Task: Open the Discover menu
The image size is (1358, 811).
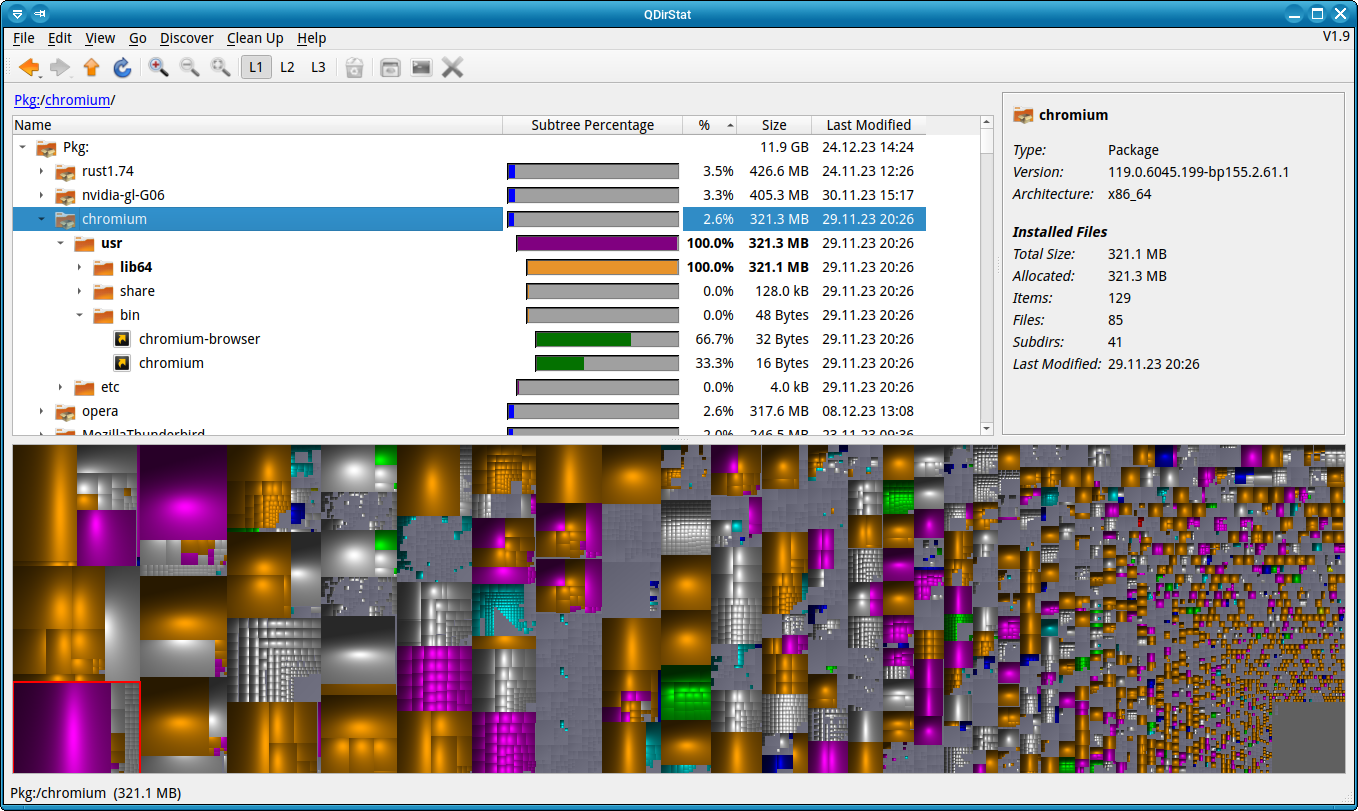Action: (187, 38)
